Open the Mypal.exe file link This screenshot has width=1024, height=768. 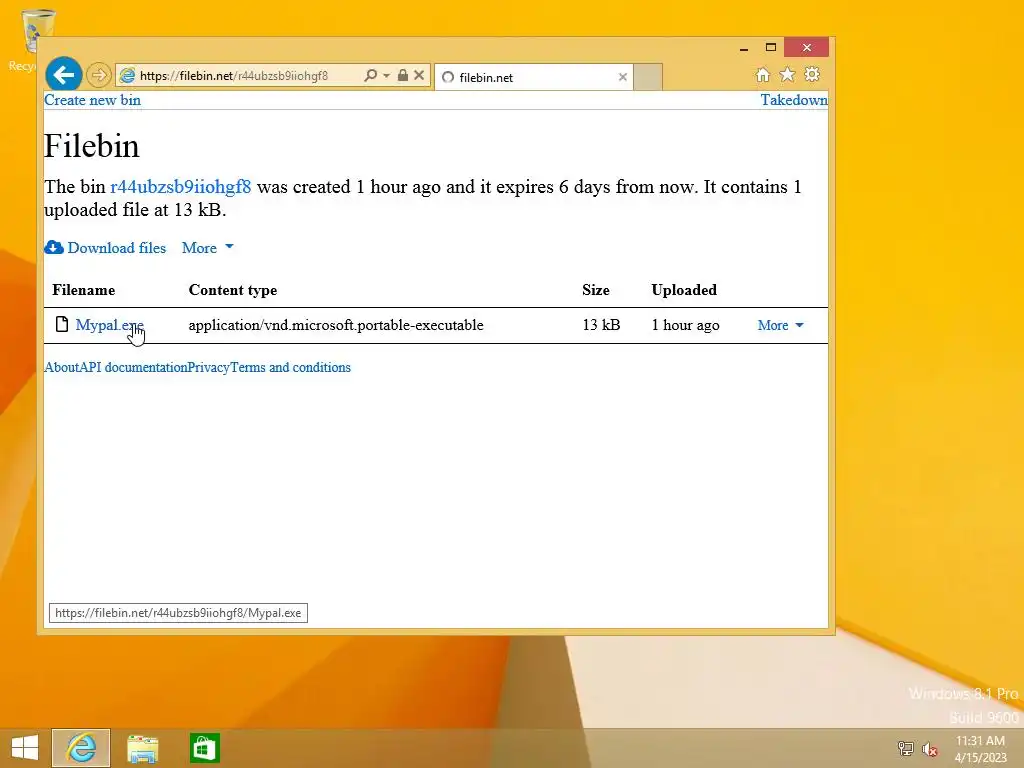(x=109, y=325)
